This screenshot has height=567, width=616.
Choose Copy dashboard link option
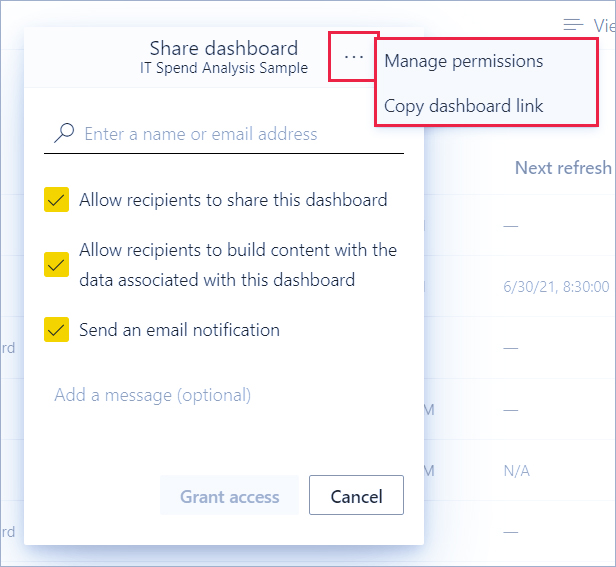tap(464, 106)
